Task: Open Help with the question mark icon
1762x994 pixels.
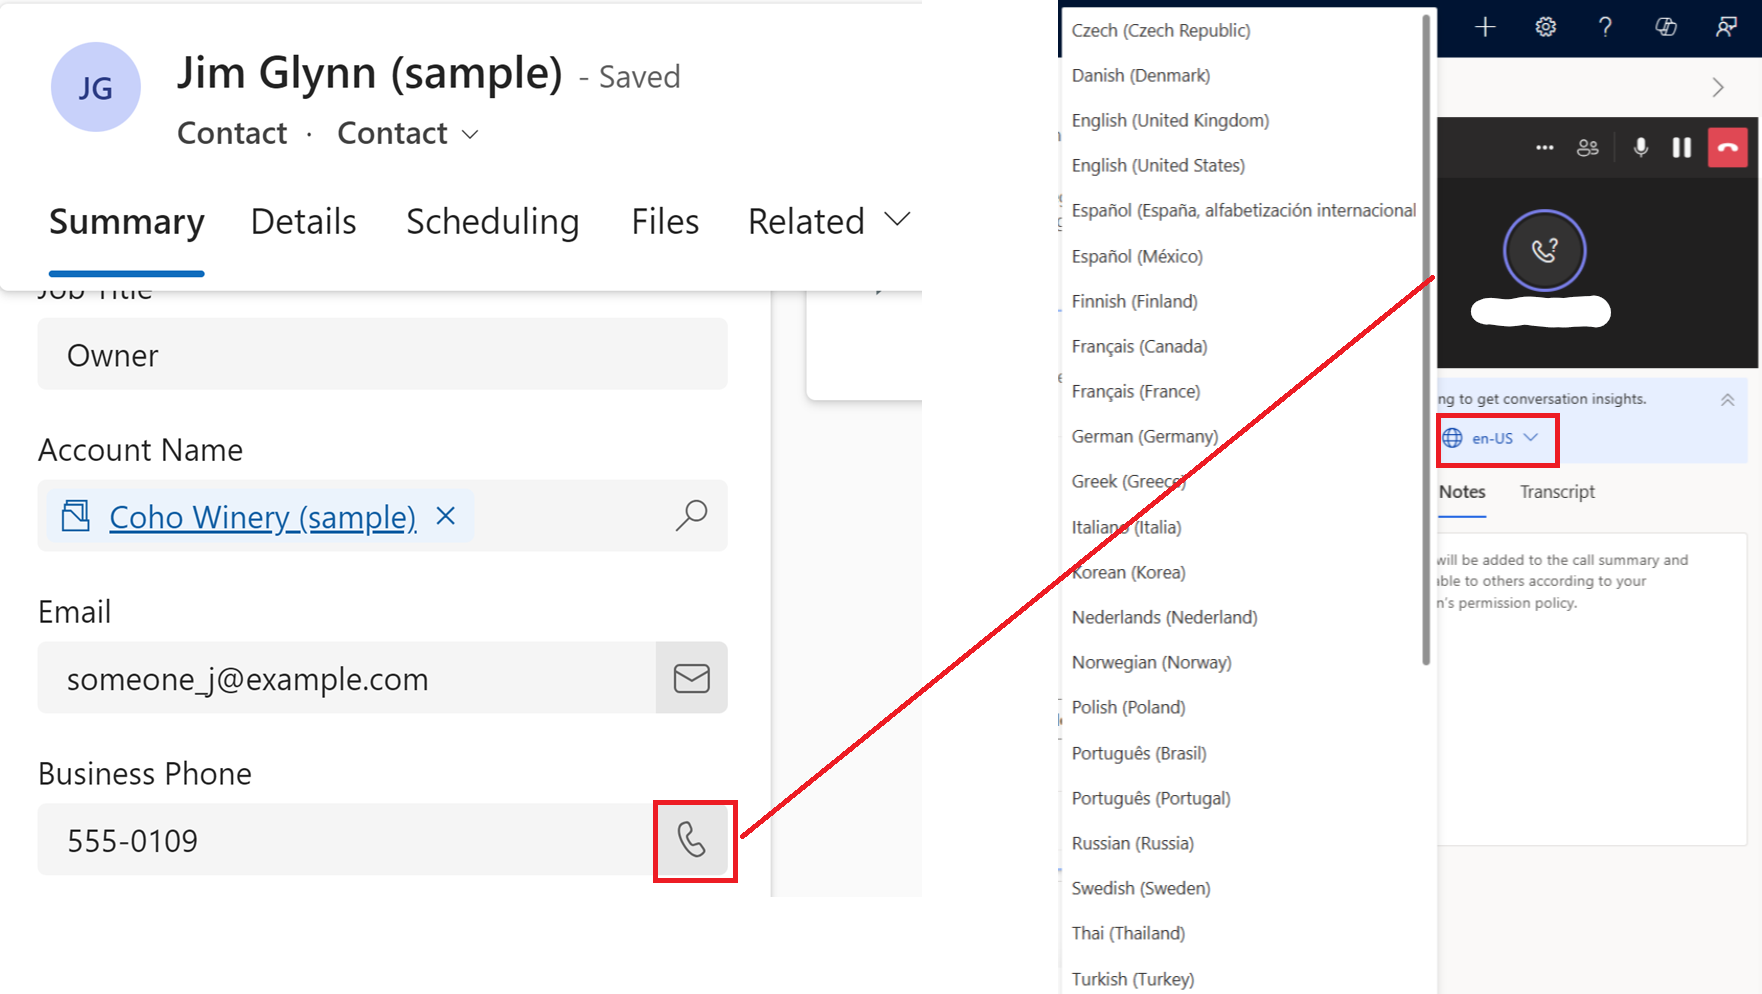Action: (x=1605, y=27)
